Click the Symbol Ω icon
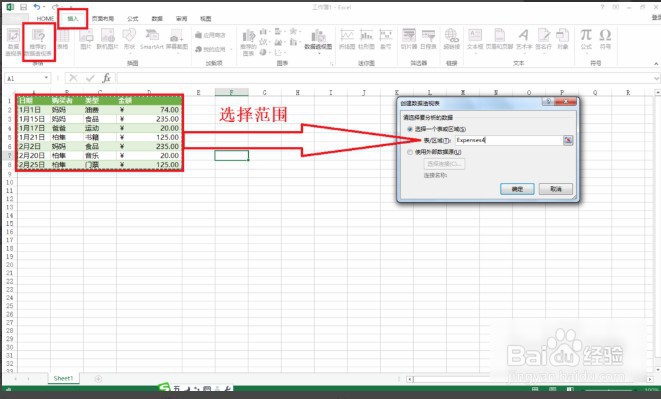The width and height of the screenshot is (661, 399). point(605,39)
